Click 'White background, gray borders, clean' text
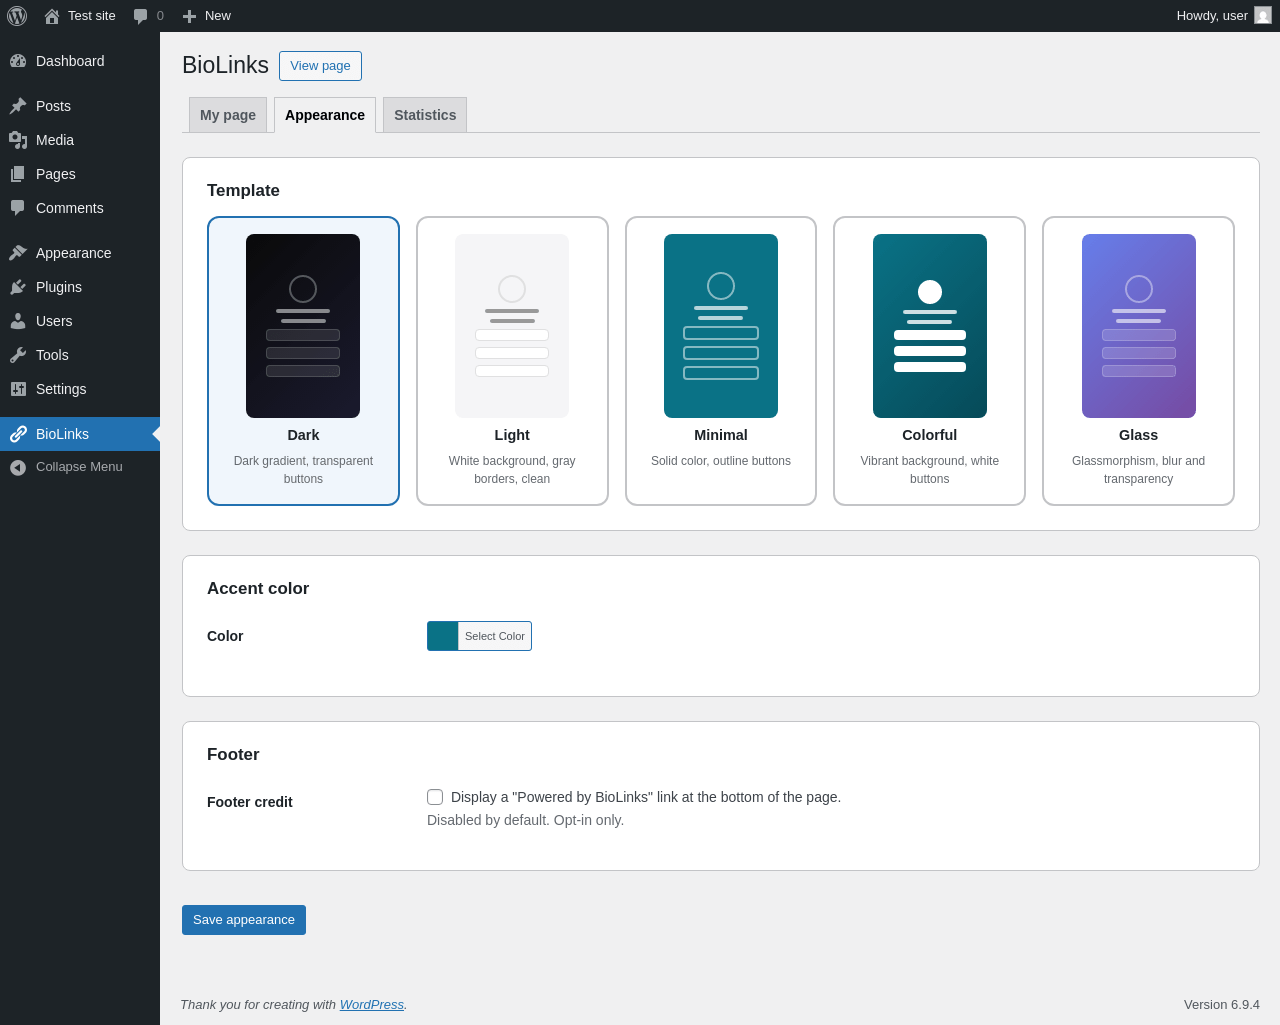The height and width of the screenshot is (1025, 1280). click(x=512, y=470)
